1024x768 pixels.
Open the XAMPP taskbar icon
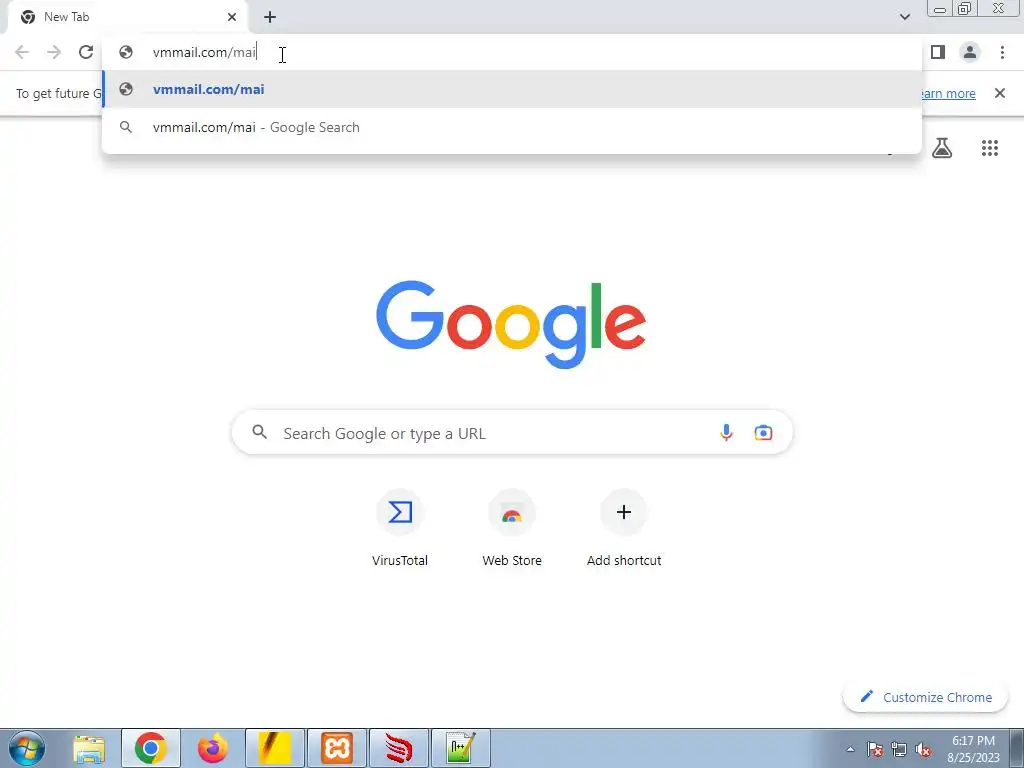pos(337,749)
